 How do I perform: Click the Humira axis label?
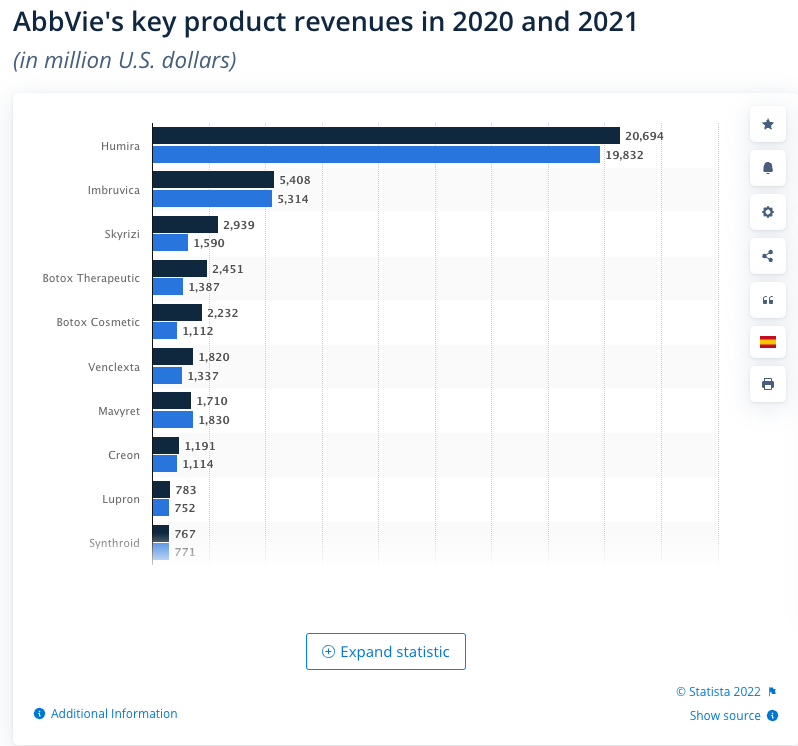(120, 146)
